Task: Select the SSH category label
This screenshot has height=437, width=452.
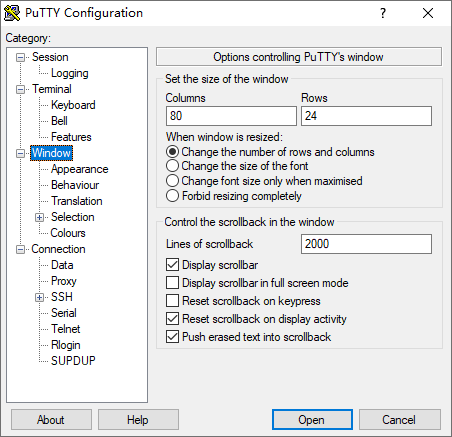Action: 62,297
